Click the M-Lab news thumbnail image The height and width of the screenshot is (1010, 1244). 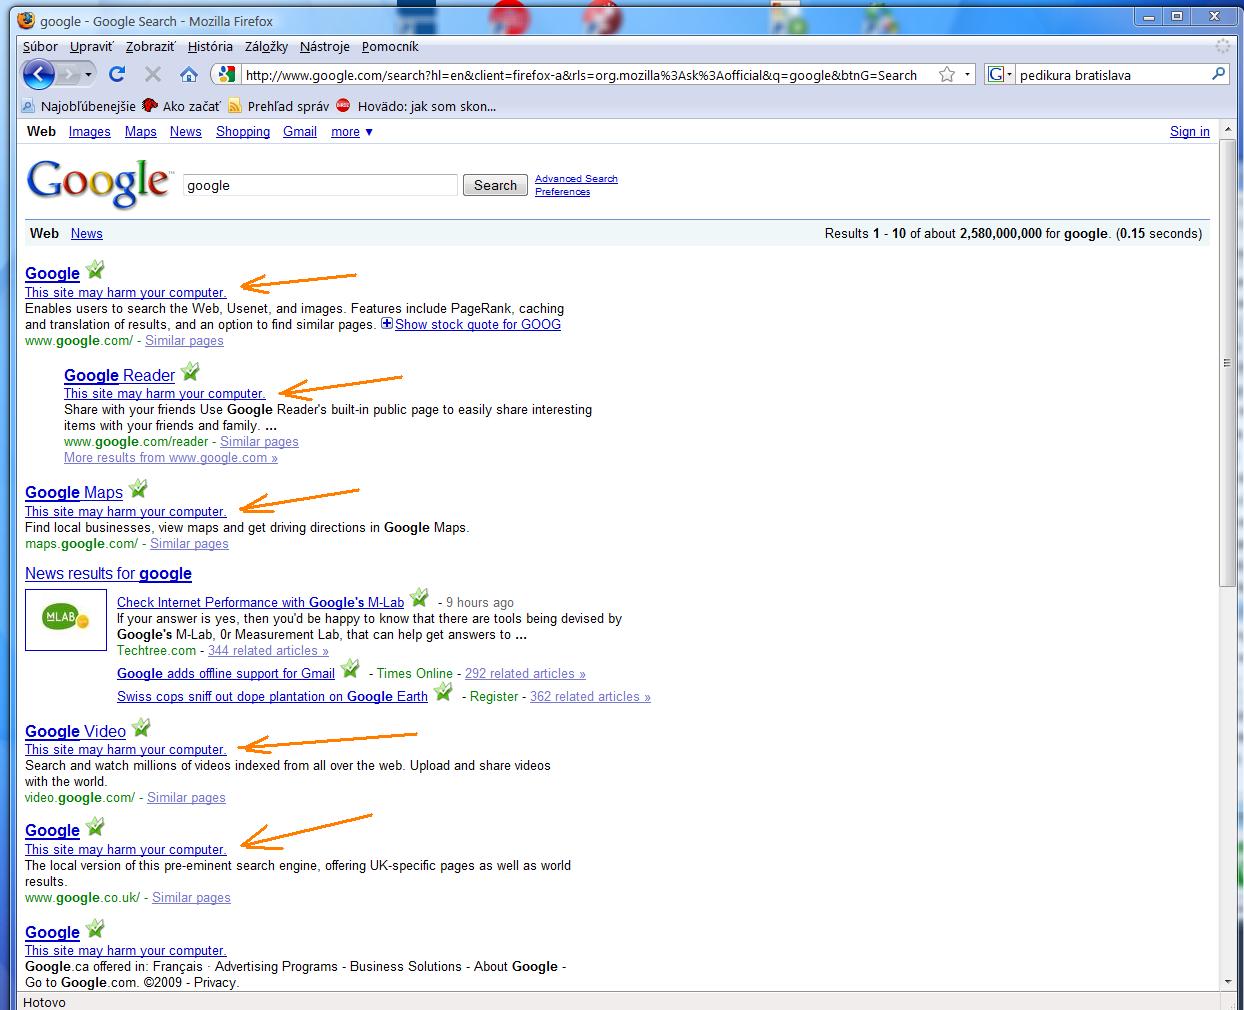coord(66,619)
